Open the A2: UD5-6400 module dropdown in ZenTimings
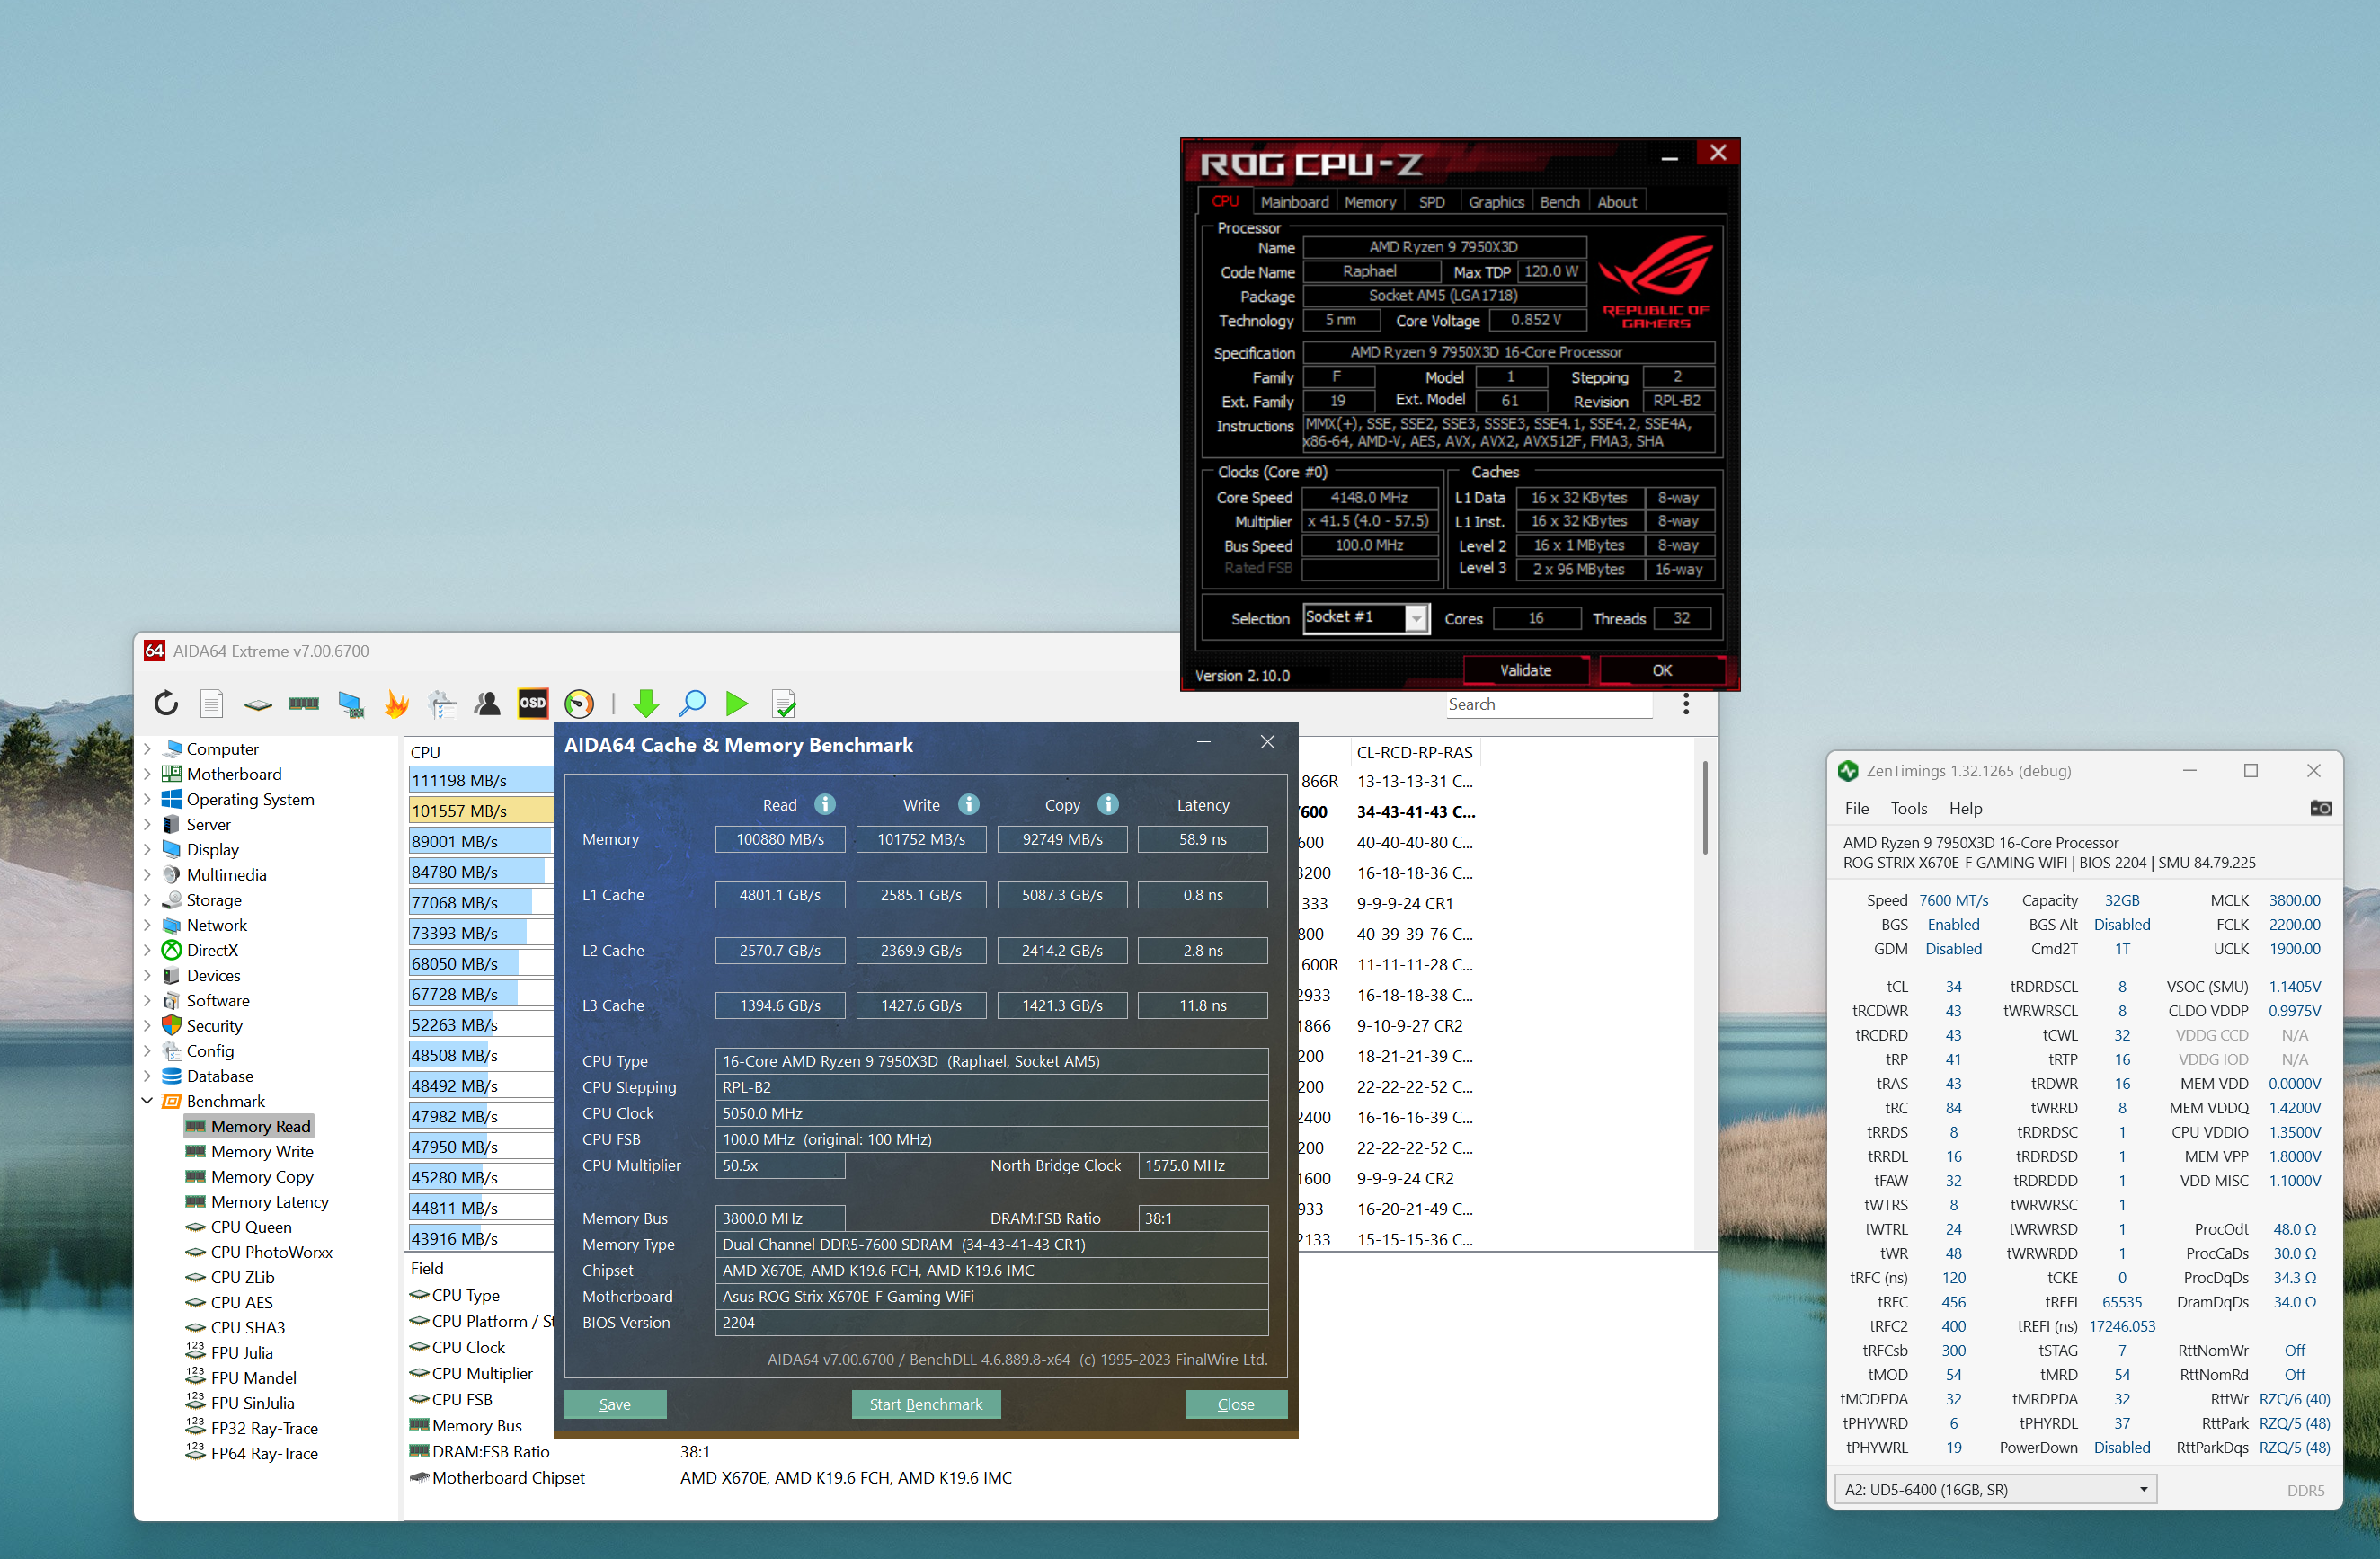Image resolution: width=2380 pixels, height=1559 pixels. (1994, 1489)
